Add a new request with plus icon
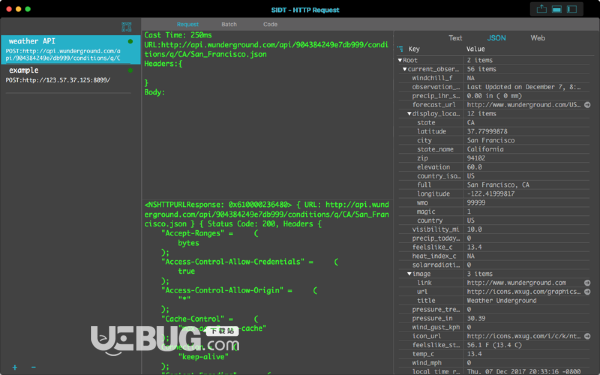This screenshot has width=600, height=375. [15, 367]
